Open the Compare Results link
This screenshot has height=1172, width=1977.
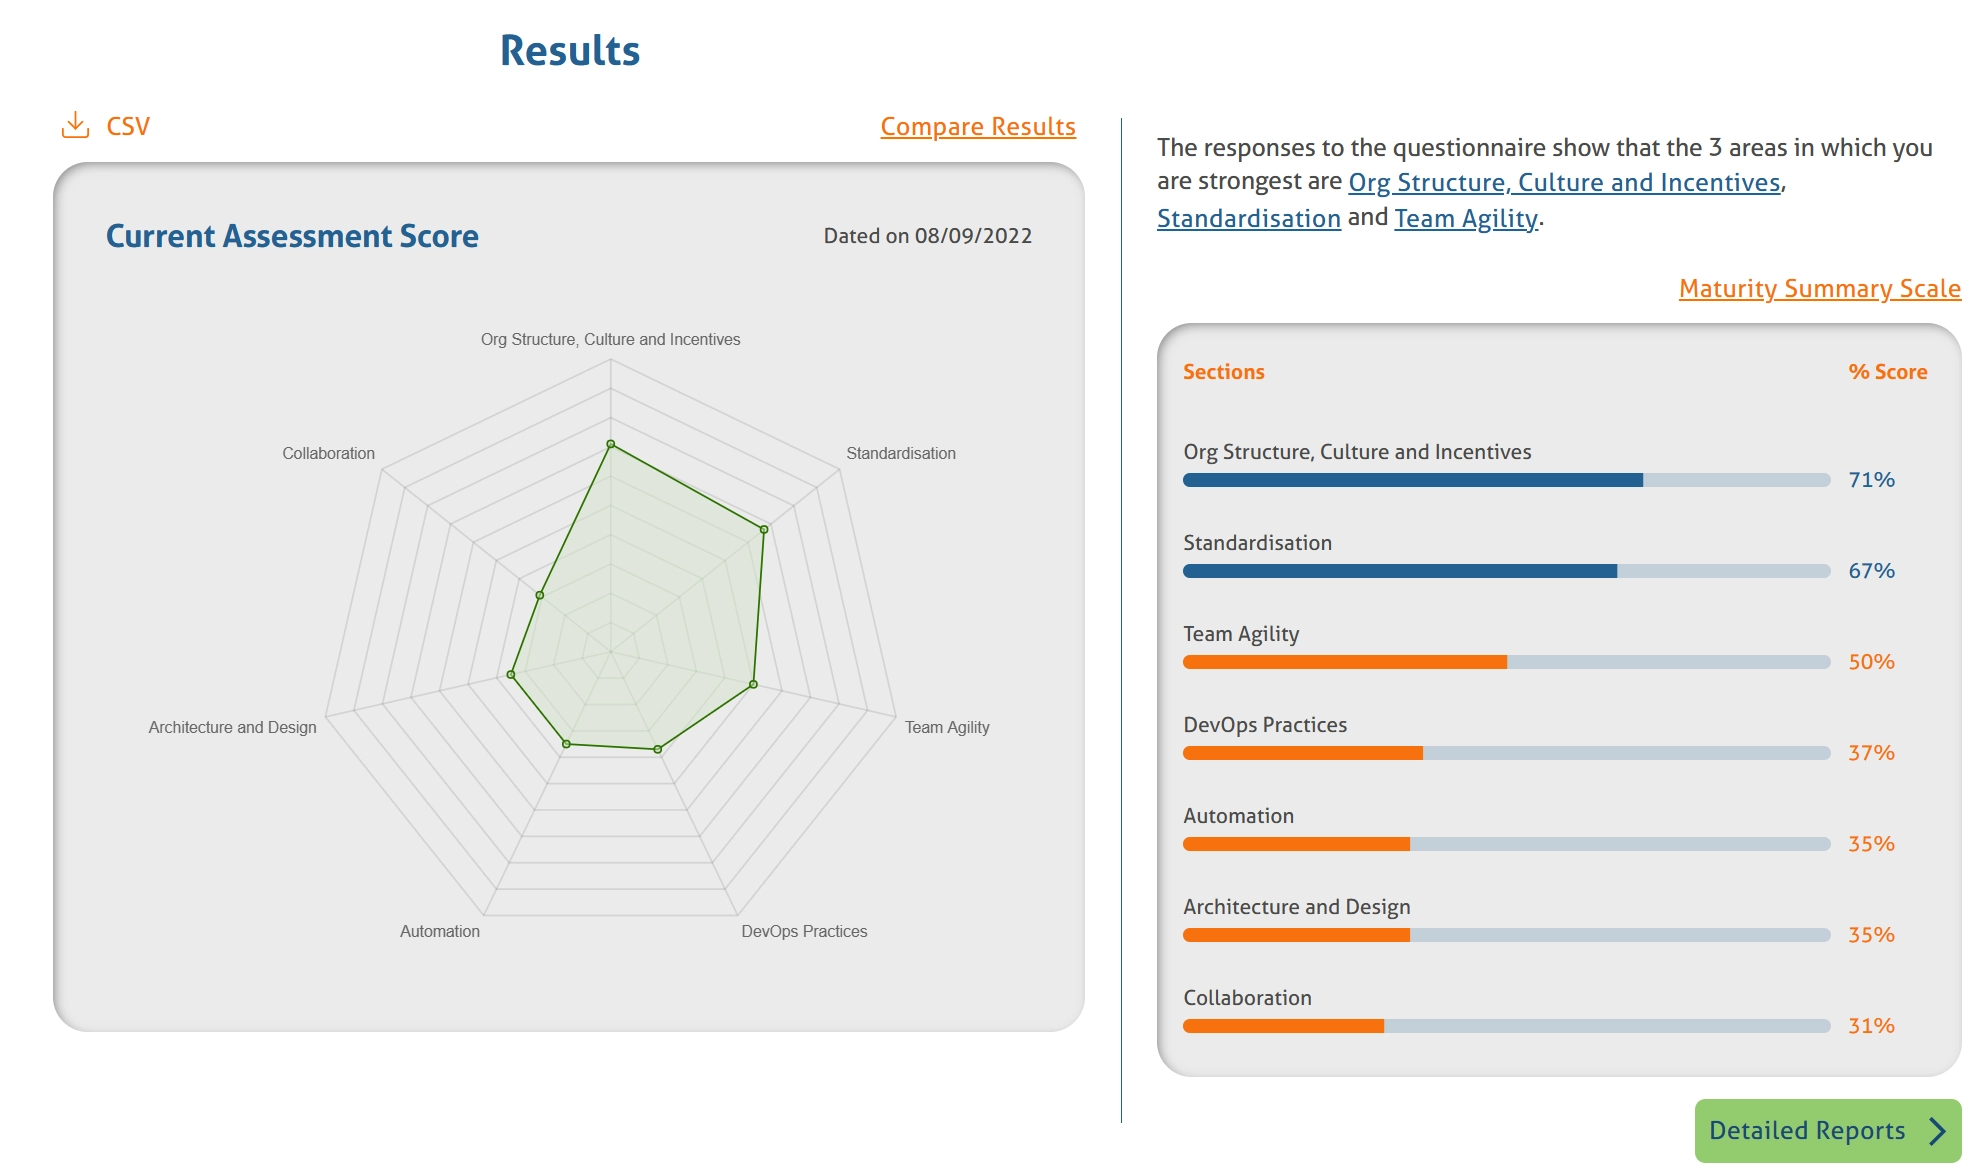point(977,127)
